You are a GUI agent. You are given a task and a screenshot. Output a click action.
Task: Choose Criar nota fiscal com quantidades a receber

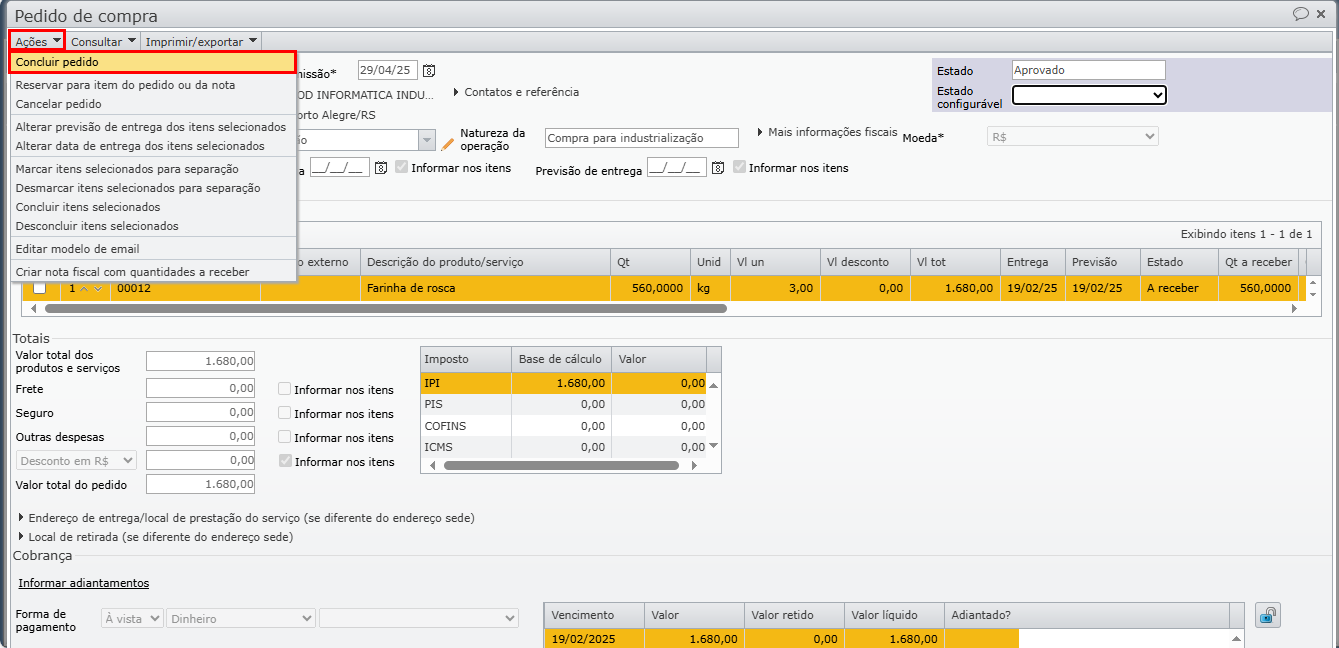(x=132, y=272)
